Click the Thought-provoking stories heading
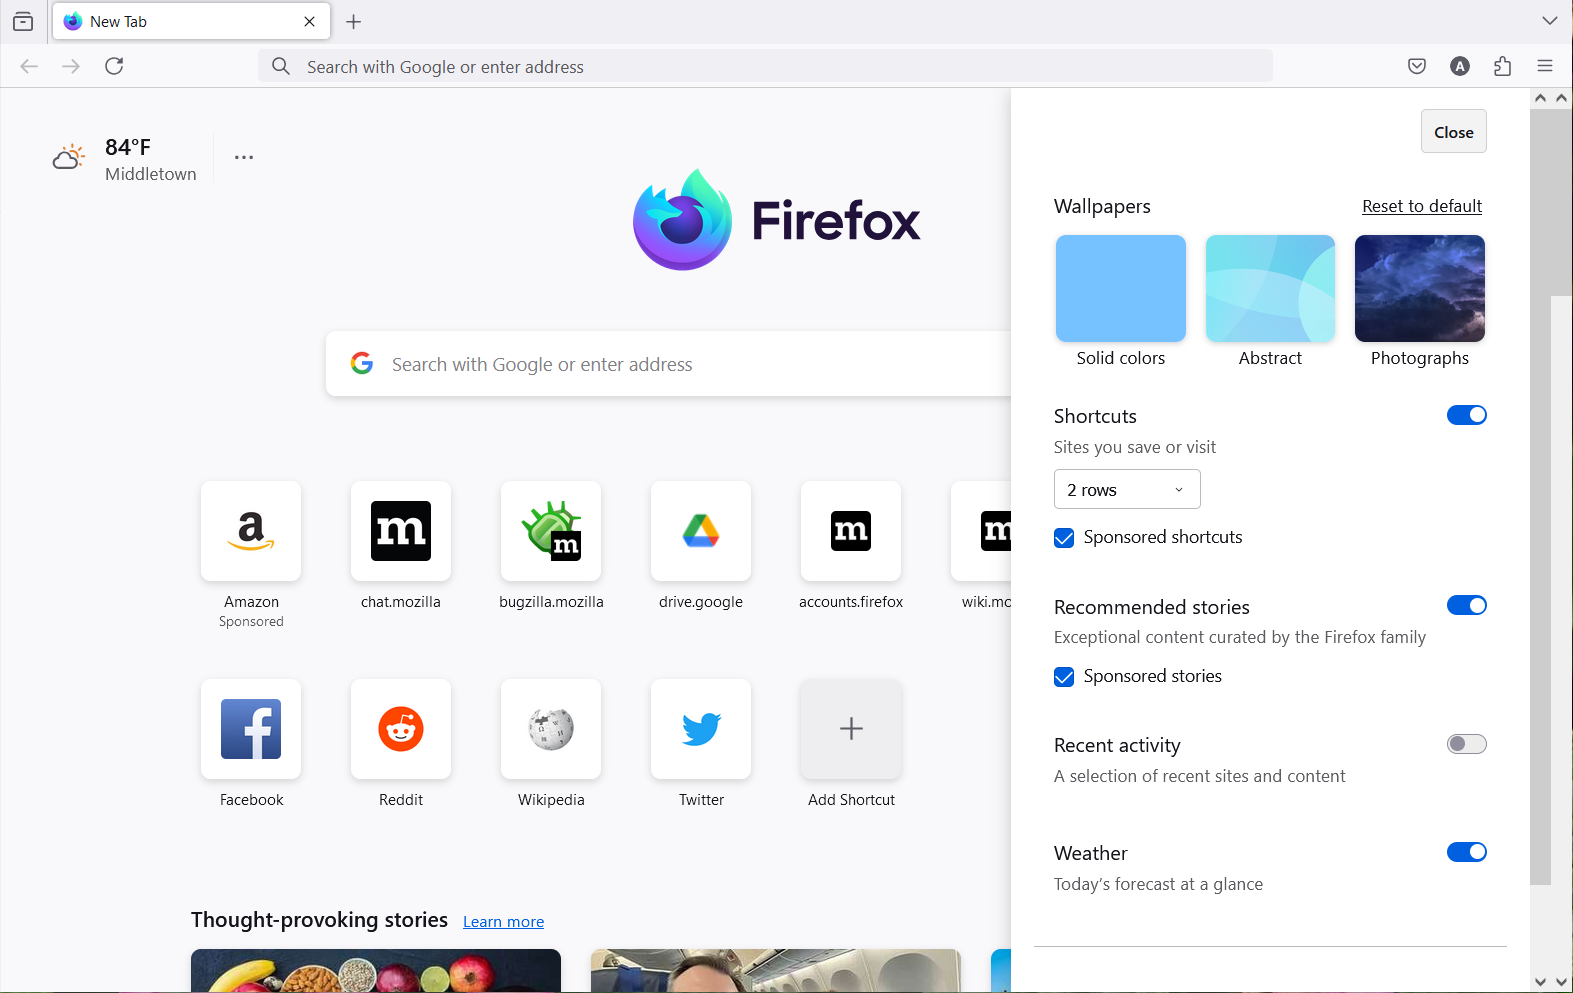1573x993 pixels. [319, 920]
